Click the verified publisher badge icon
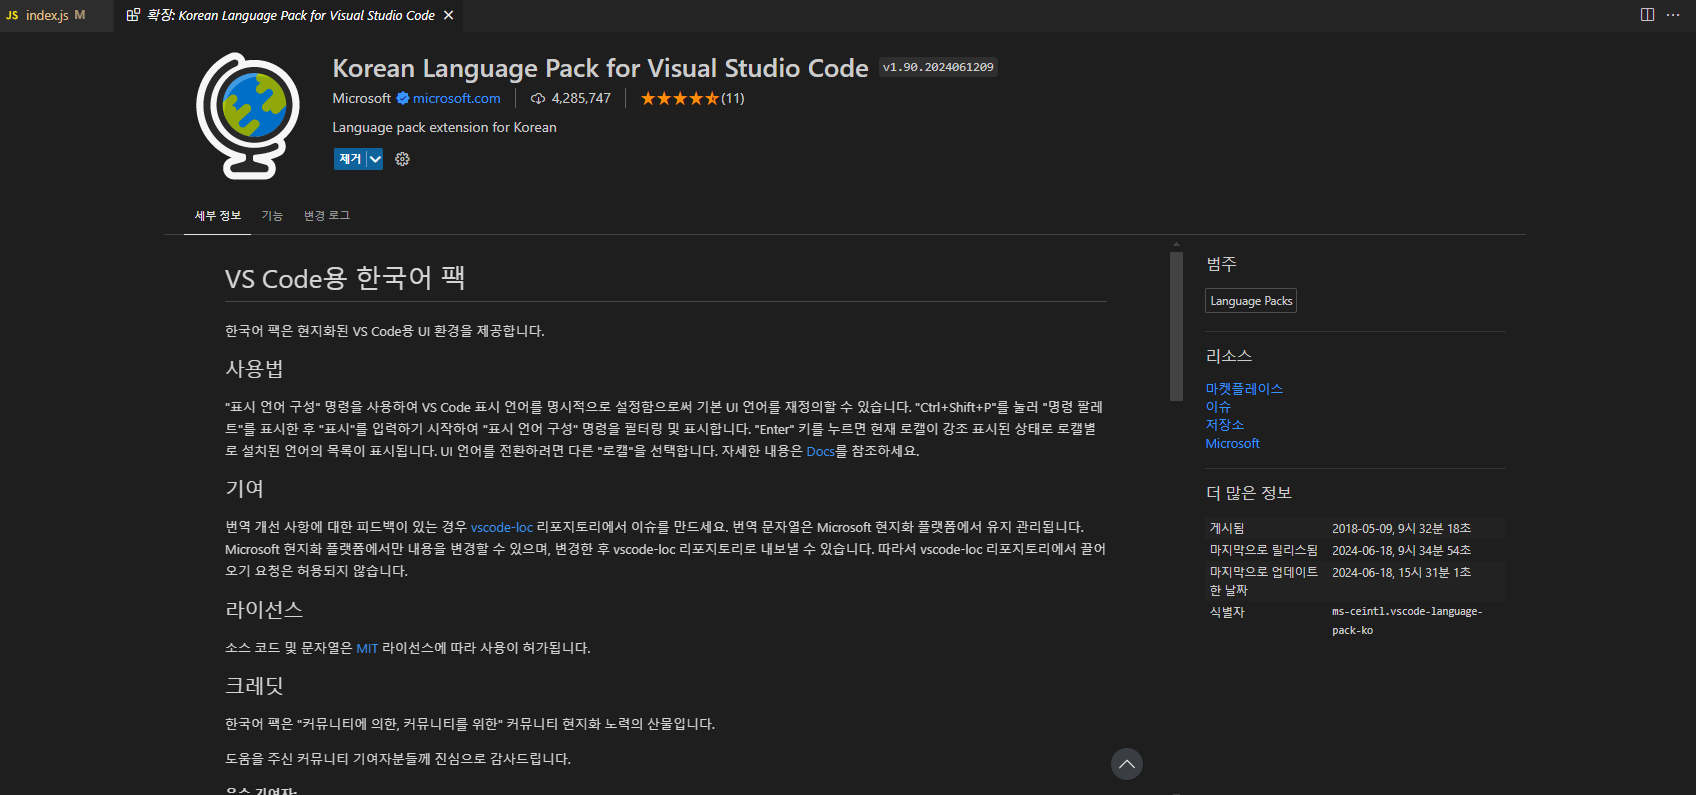1696x795 pixels. (403, 98)
